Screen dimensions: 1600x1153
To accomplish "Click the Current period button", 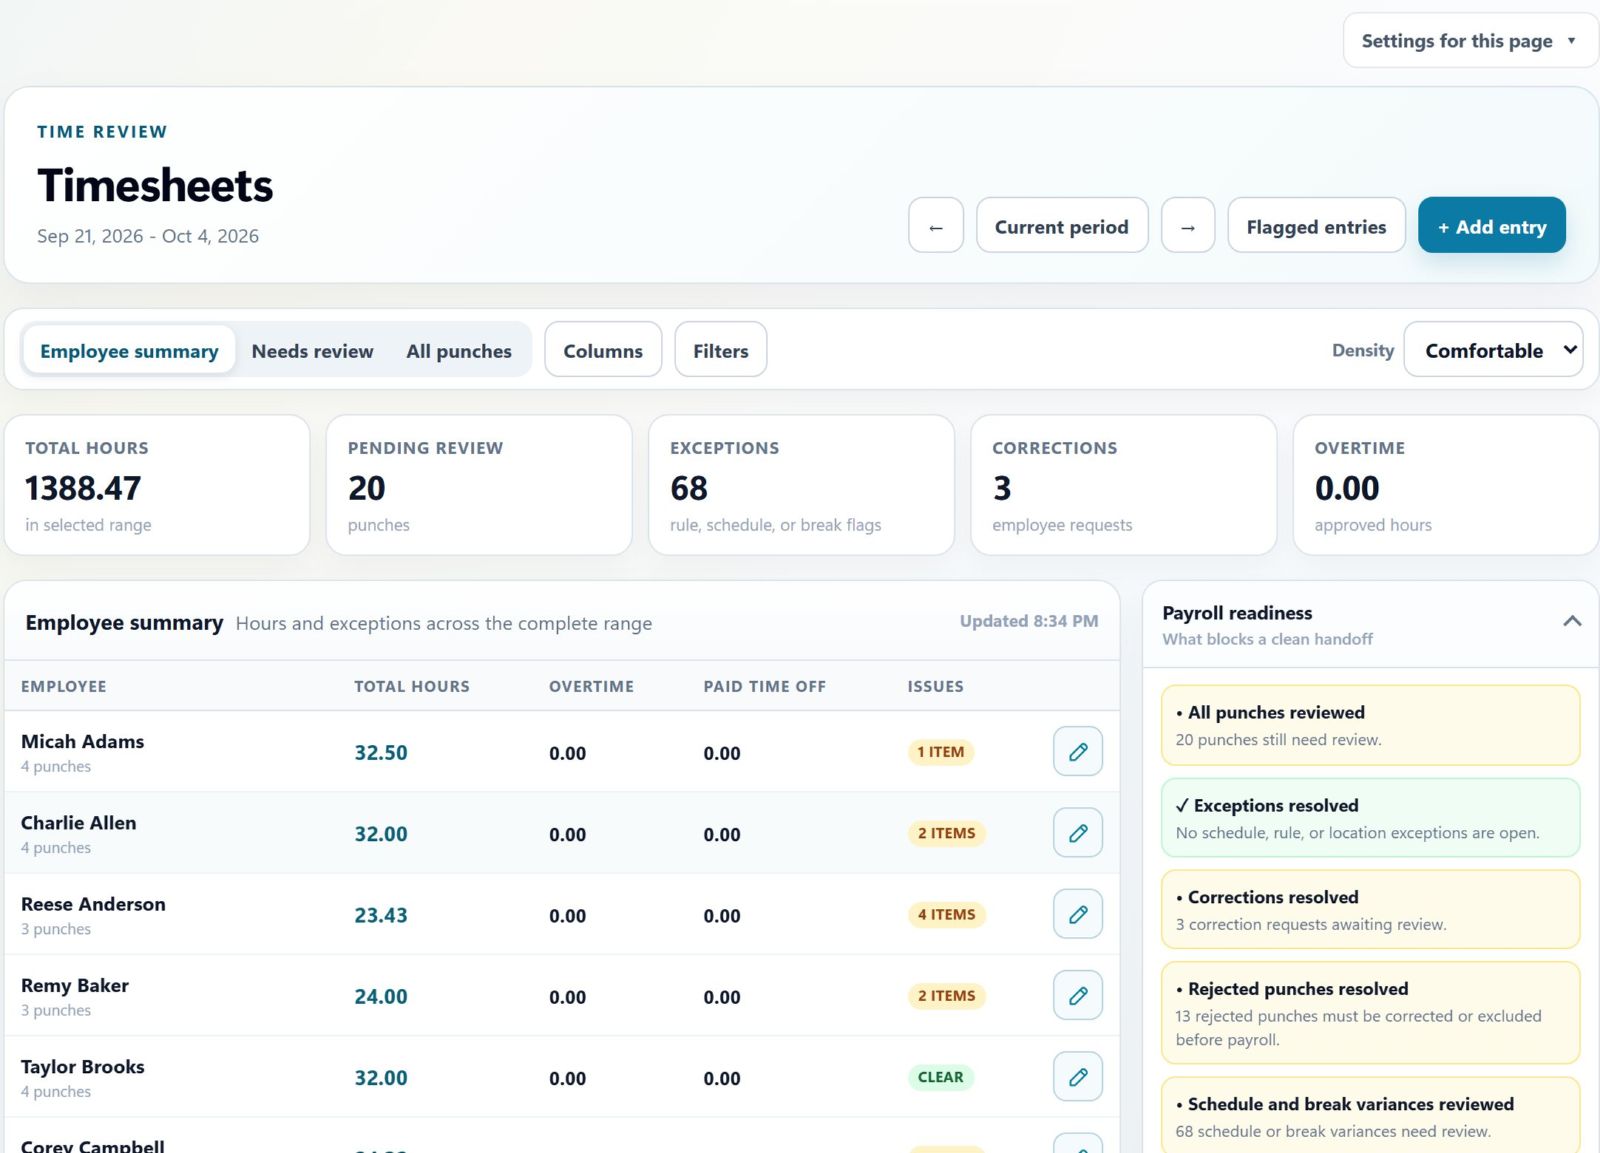I will tap(1062, 226).
